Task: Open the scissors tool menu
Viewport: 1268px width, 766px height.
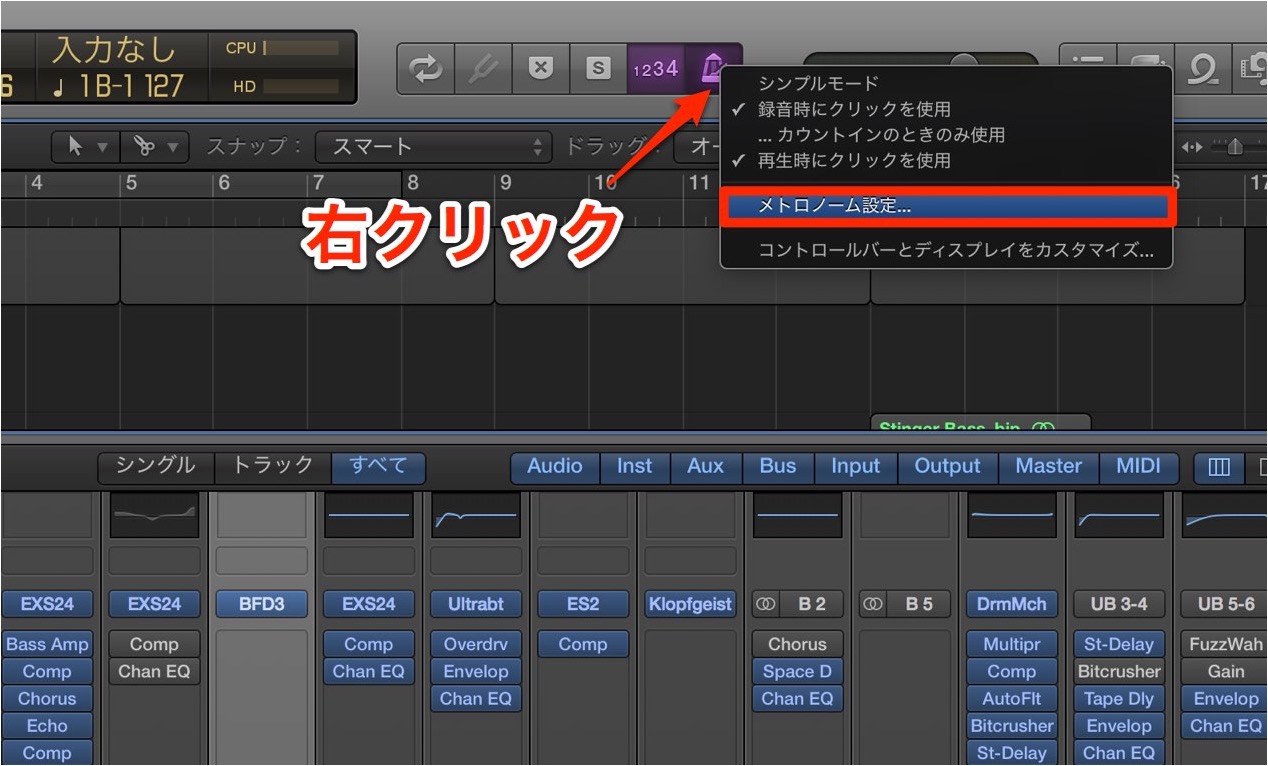Action: pyautogui.click(x=155, y=147)
